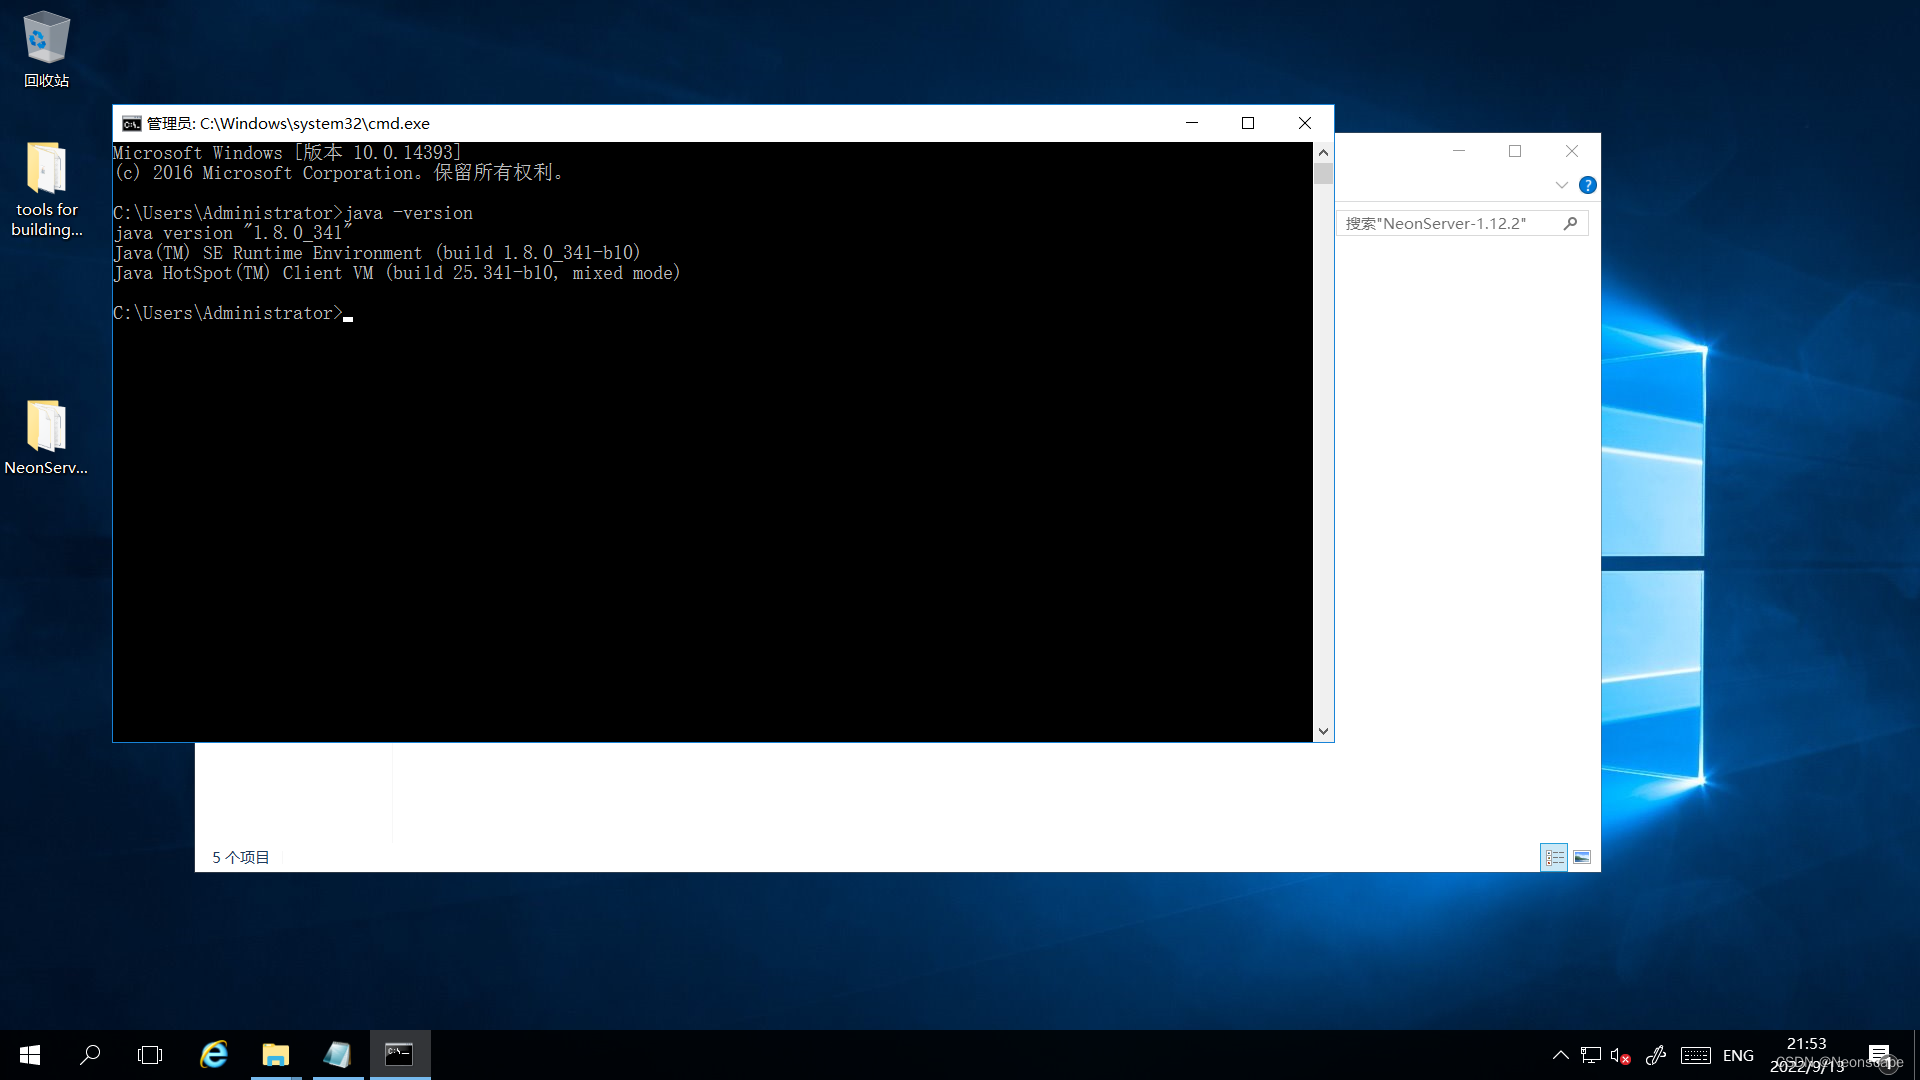
Task: Click cmd scrollbar down arrow
Action: pos(1323,731)
